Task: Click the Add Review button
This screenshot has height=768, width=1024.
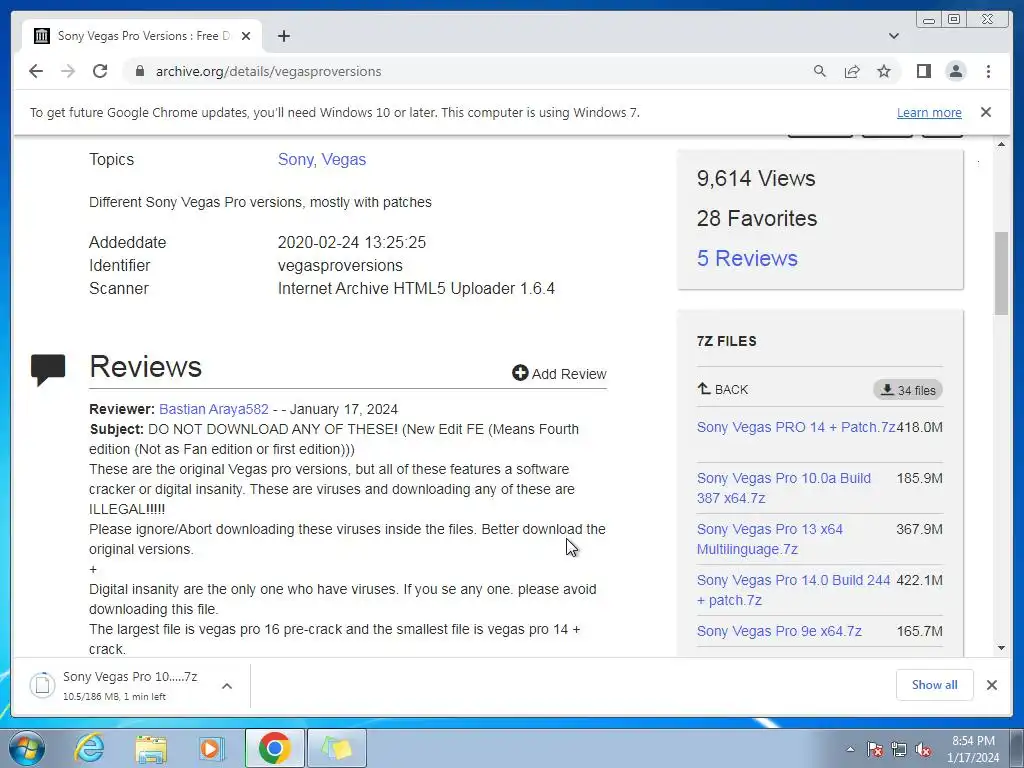Action: 560,374
